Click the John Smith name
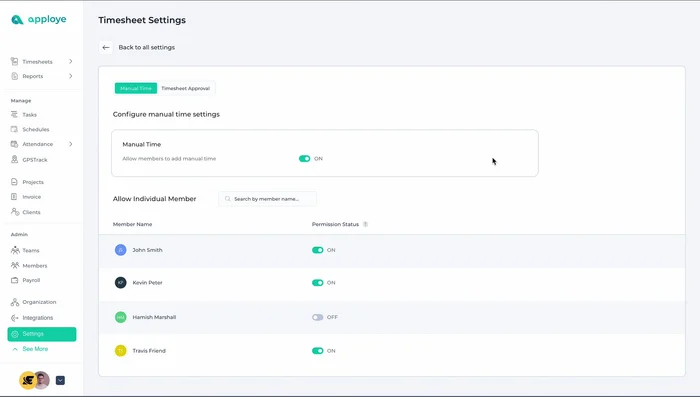Screen dimensions: 700x397 click(x=147, y=250)
